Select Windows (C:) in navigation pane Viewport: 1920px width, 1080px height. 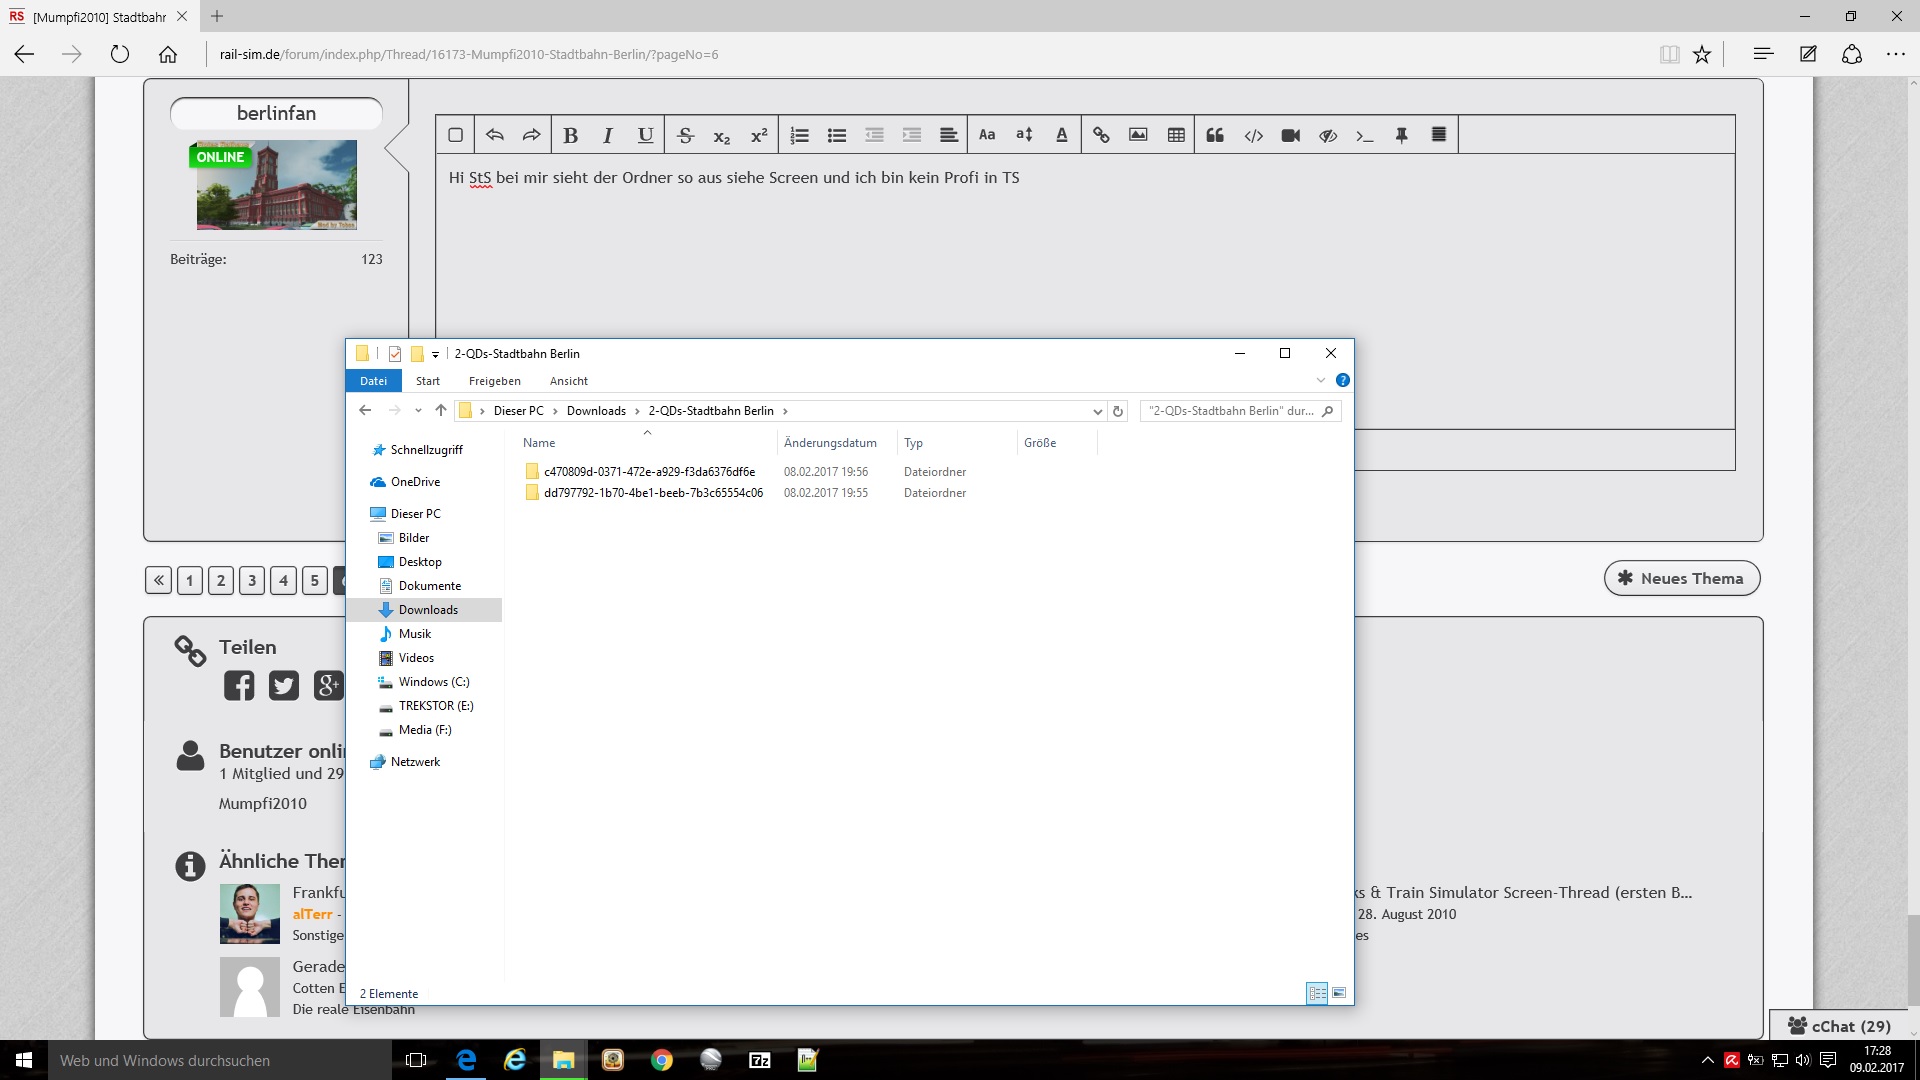[x=433, y=682]
